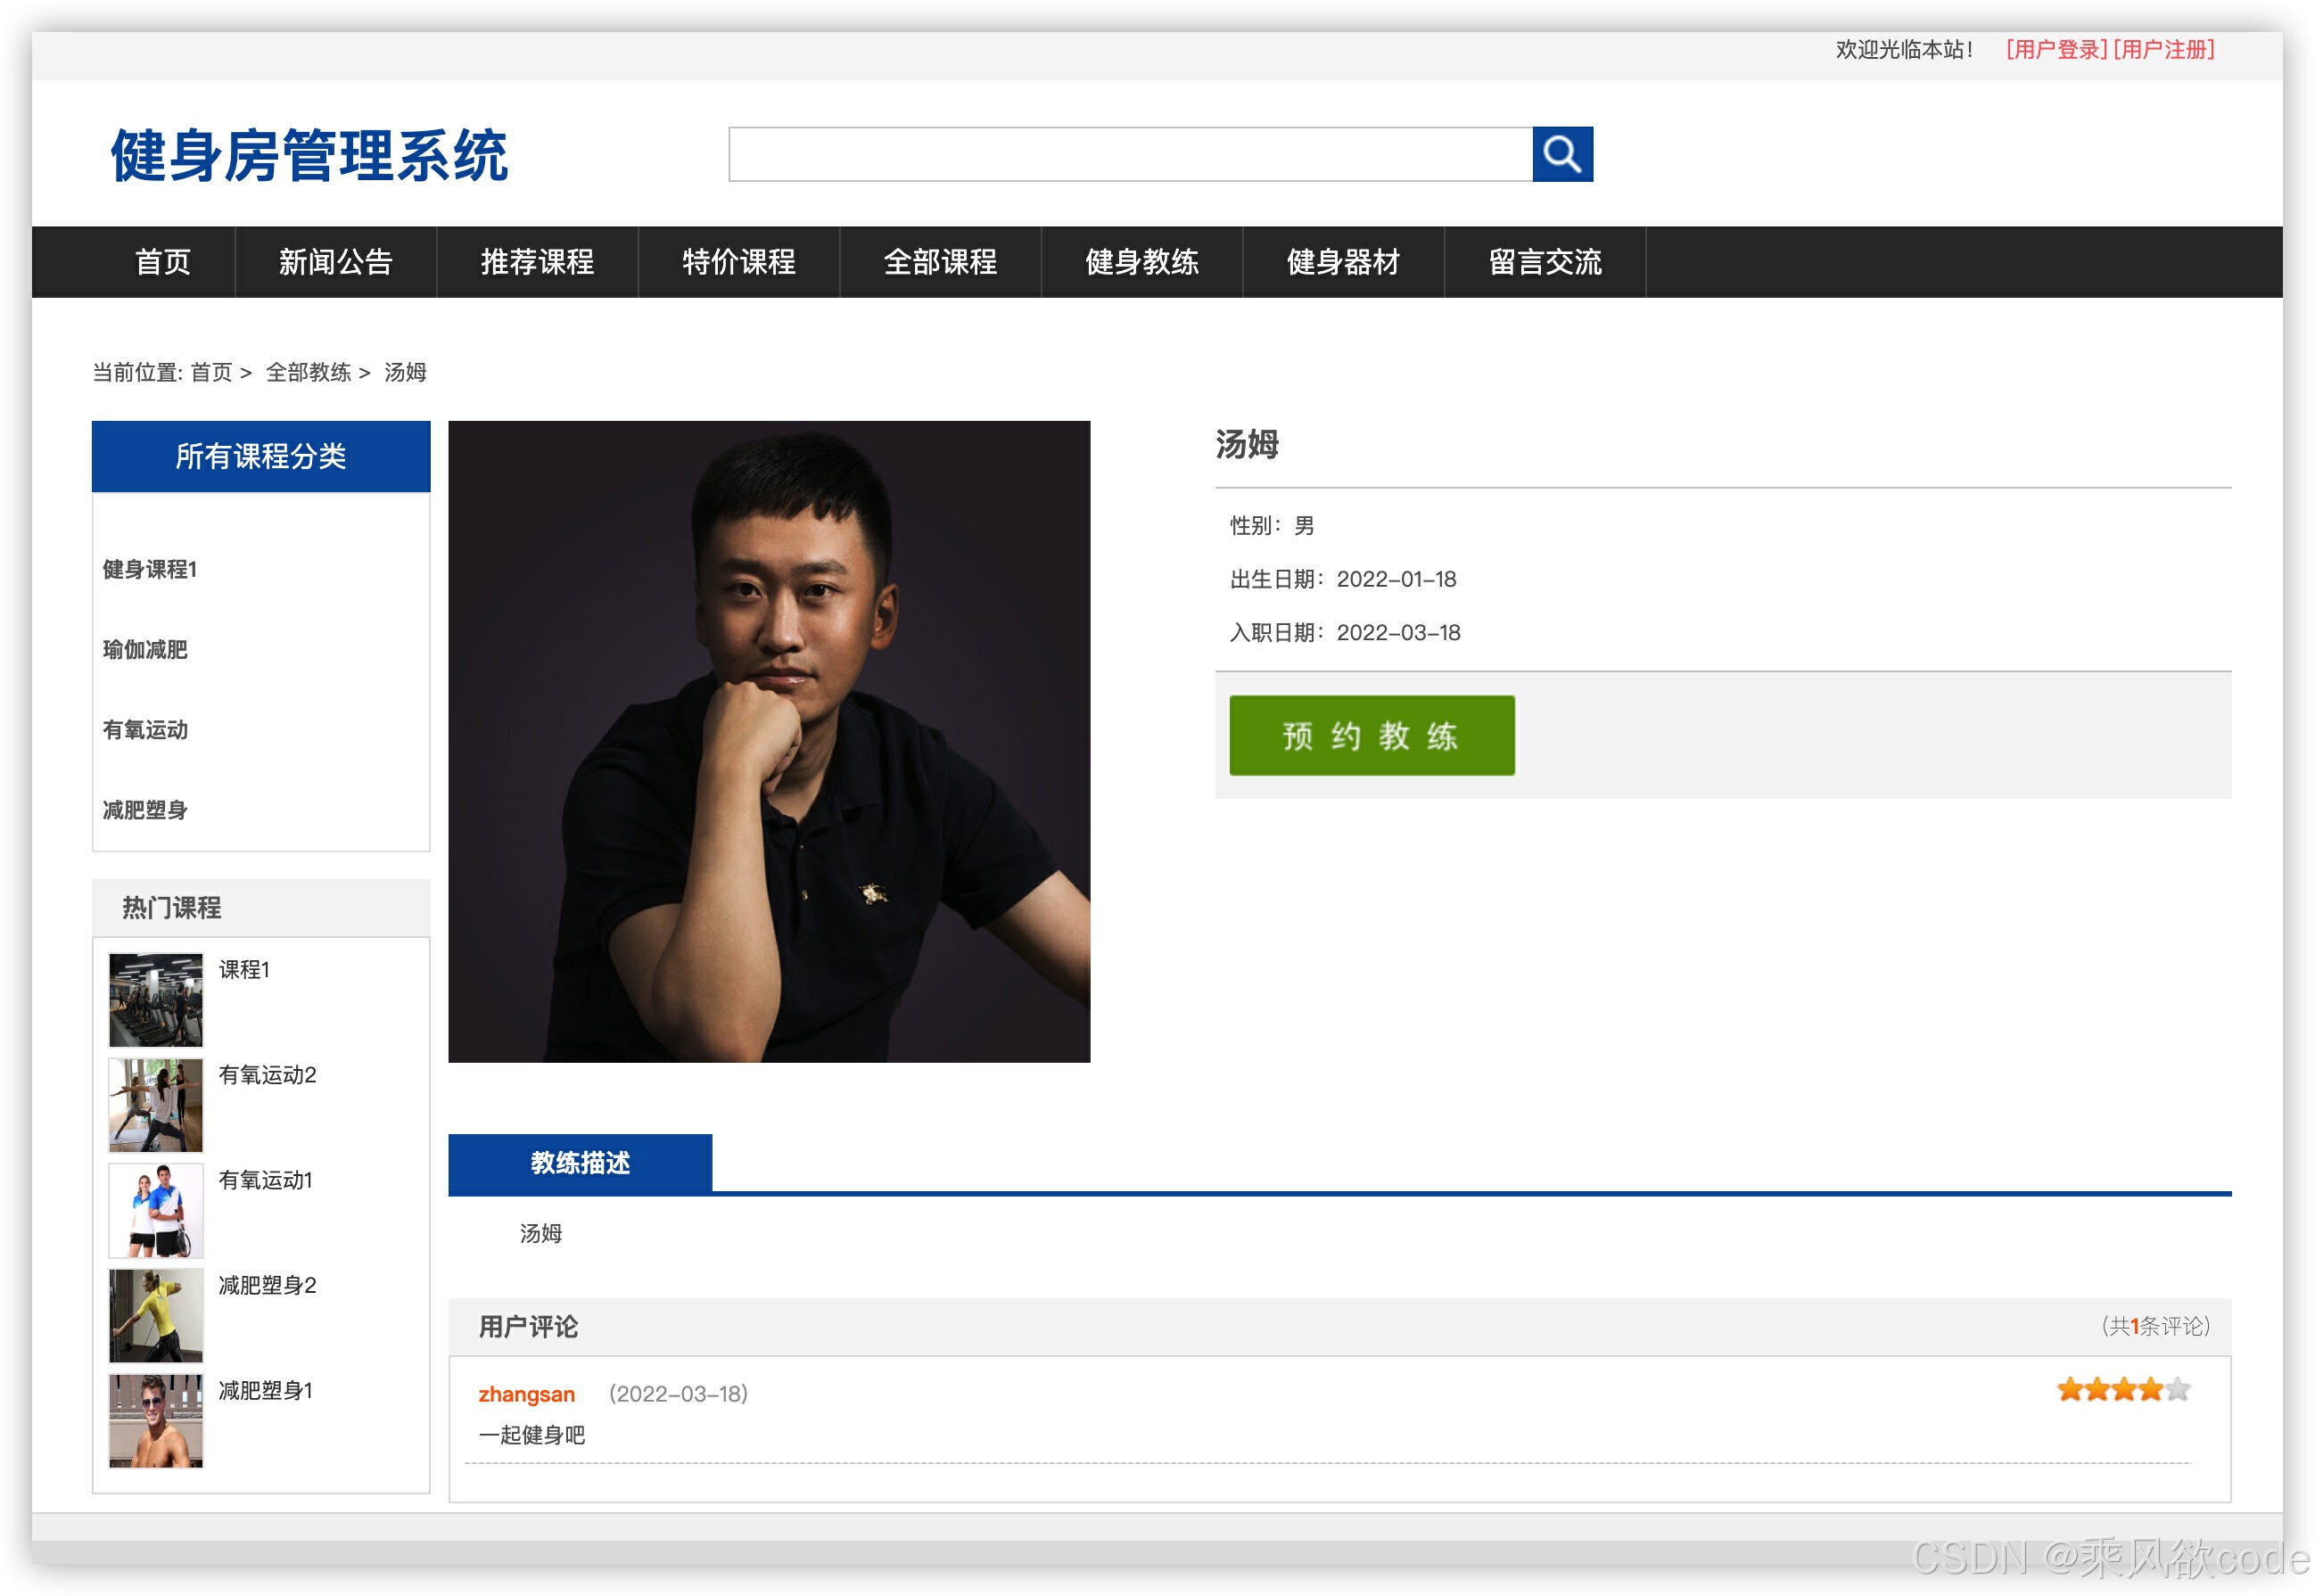2315x1596 pixels.
Task: Open the 课程1 gym thumbnail
Action: coord(155,999)
